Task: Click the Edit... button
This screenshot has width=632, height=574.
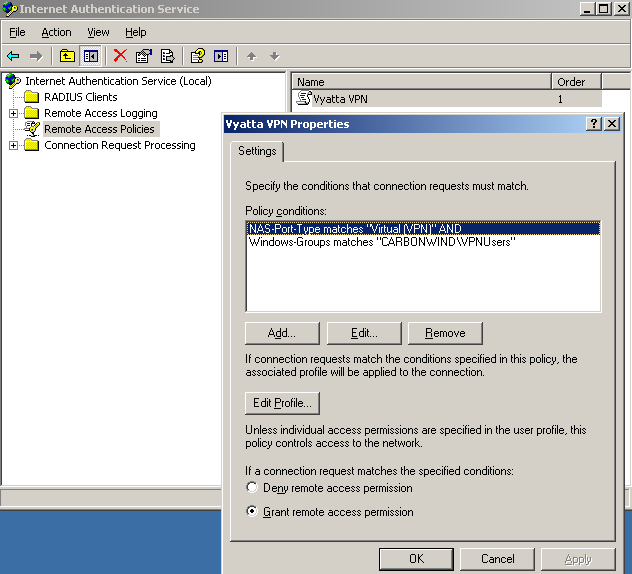Action: [364, 333]
